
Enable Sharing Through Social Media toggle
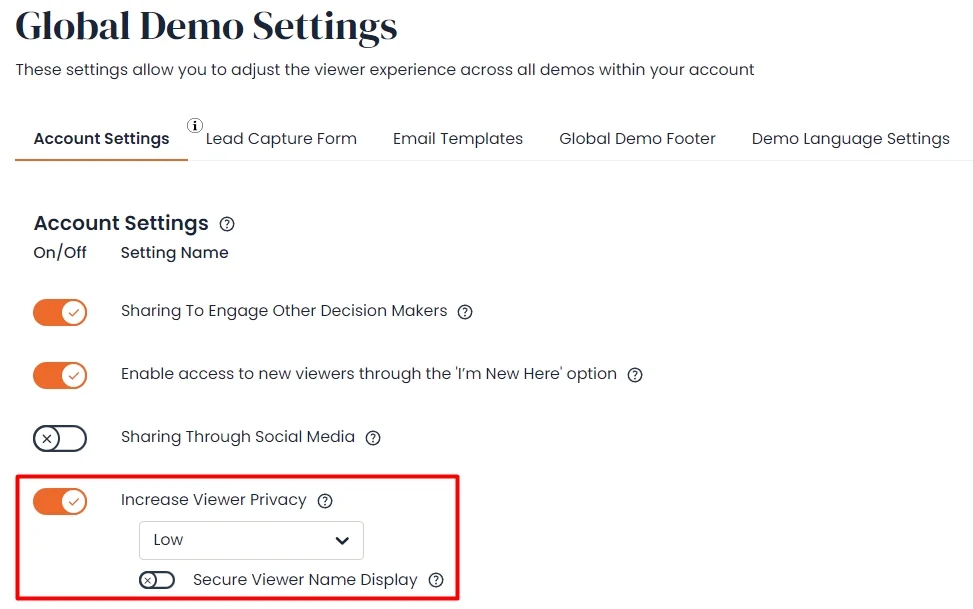point(60,438)
